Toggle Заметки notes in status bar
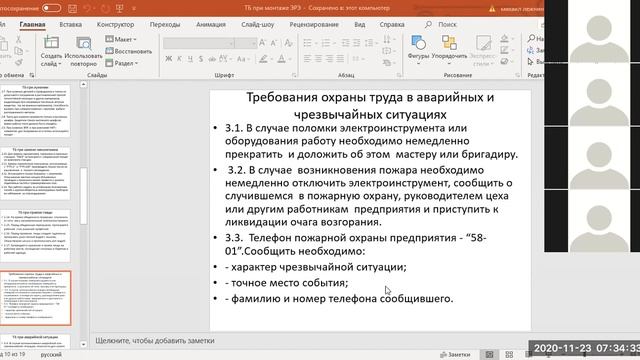Image resolution: width=640 pixels, height=360 pixels. pyautogui.click(x=455, y=355)
